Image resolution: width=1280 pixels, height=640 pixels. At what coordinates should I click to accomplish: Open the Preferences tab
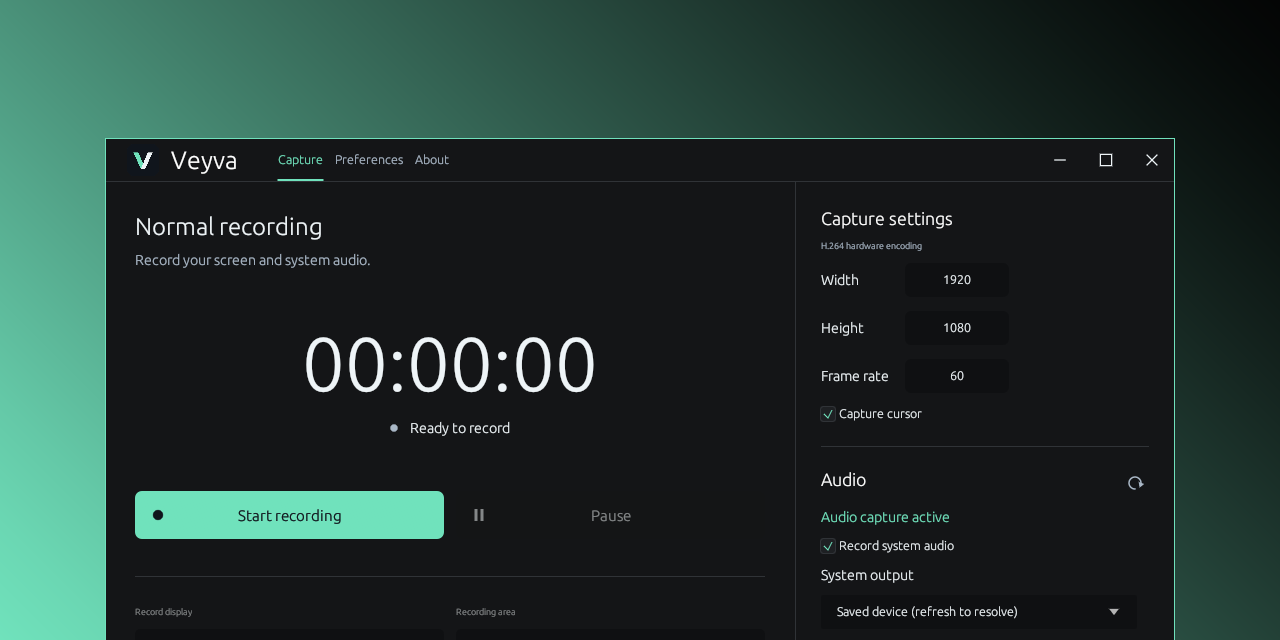(369, 160)
